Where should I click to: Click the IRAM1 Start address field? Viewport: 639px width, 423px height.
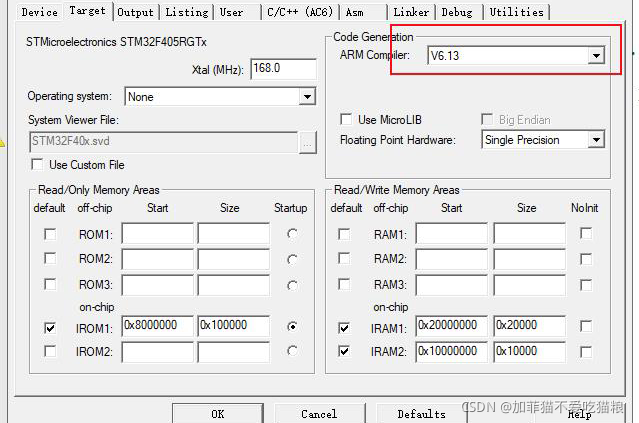452,326
